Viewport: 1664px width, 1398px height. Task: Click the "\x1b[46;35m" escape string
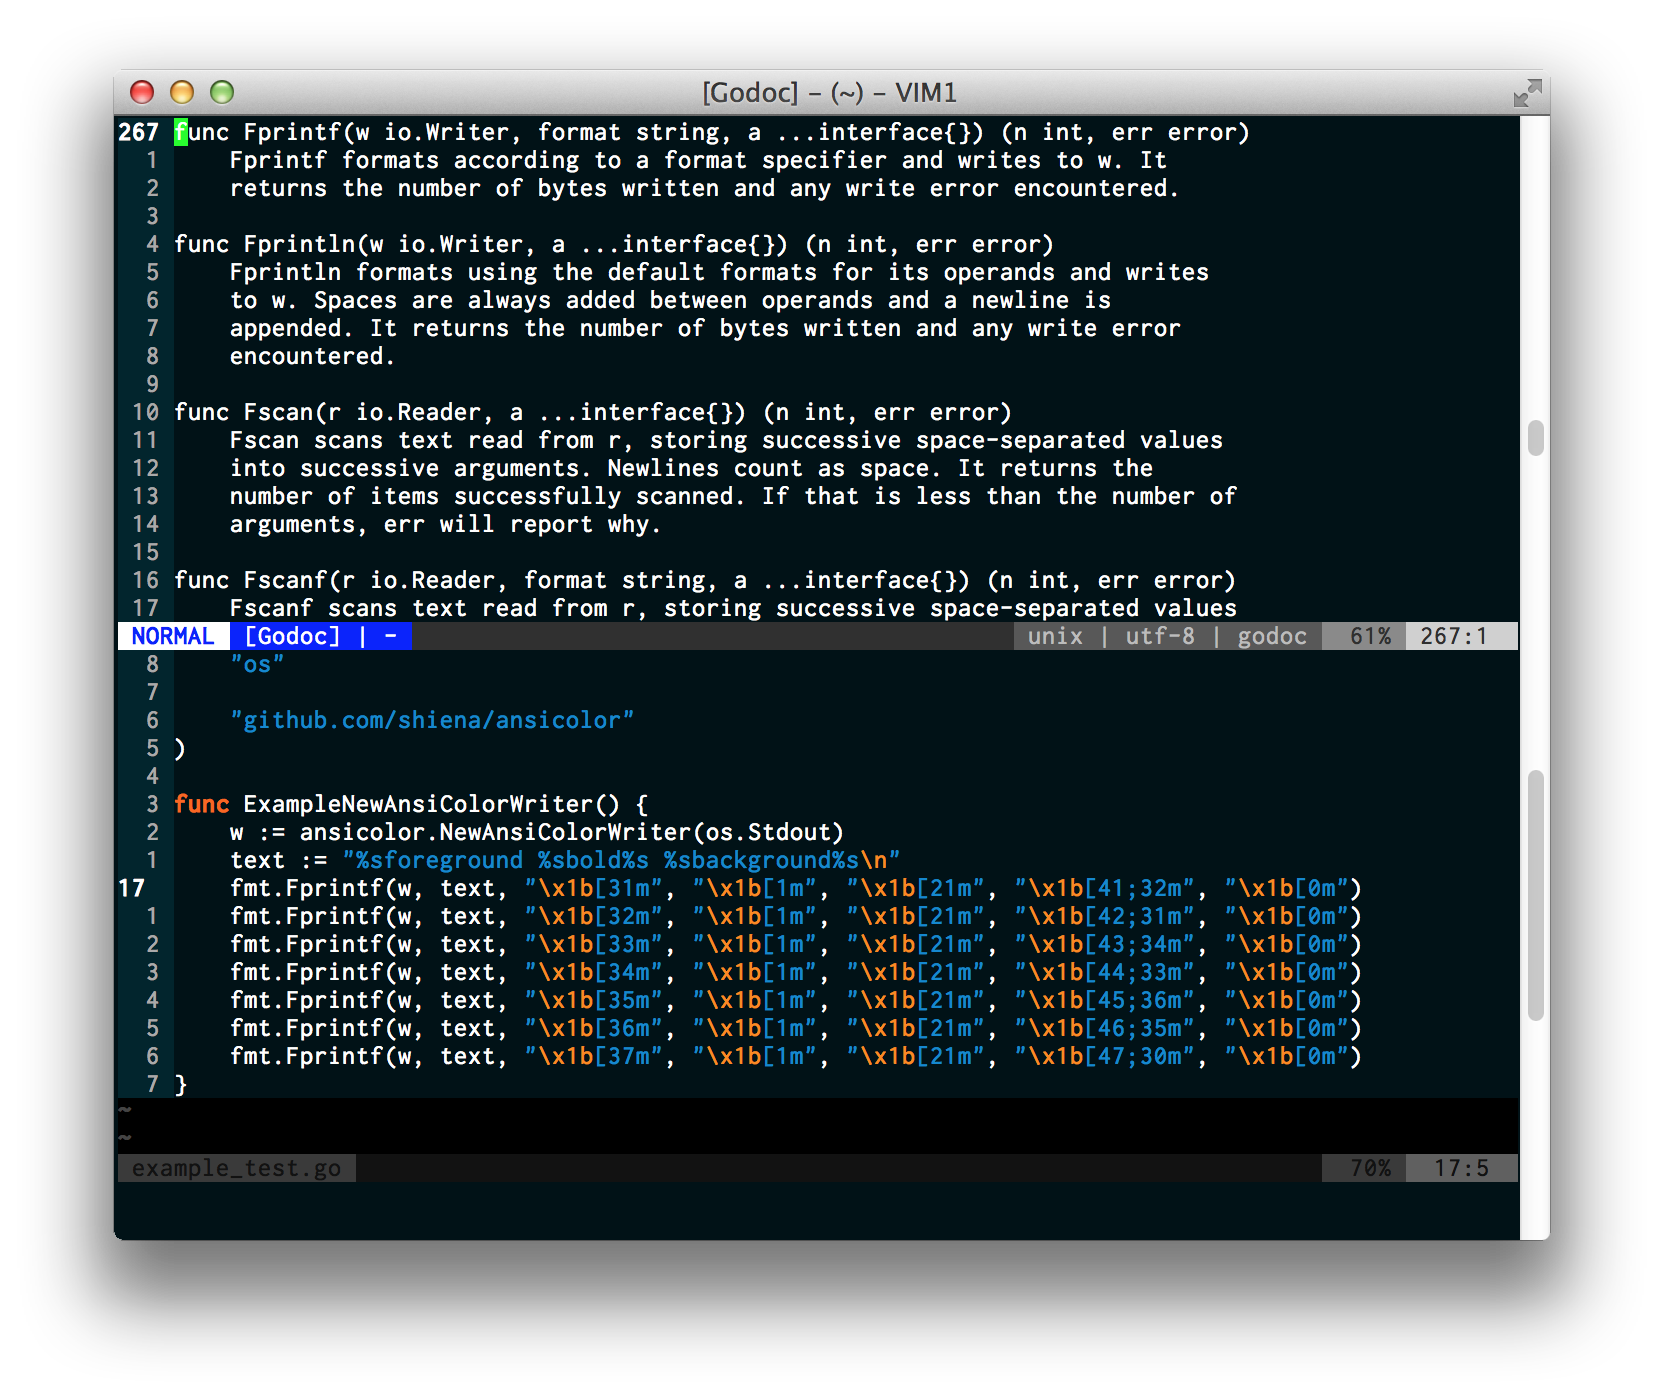click(x=1104, y=1028)
